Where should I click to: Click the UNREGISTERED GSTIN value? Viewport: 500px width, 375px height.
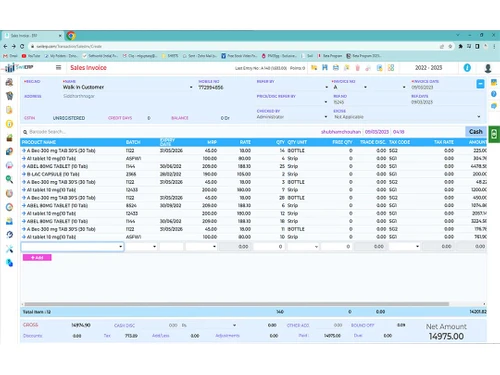(x=69, y=118)
